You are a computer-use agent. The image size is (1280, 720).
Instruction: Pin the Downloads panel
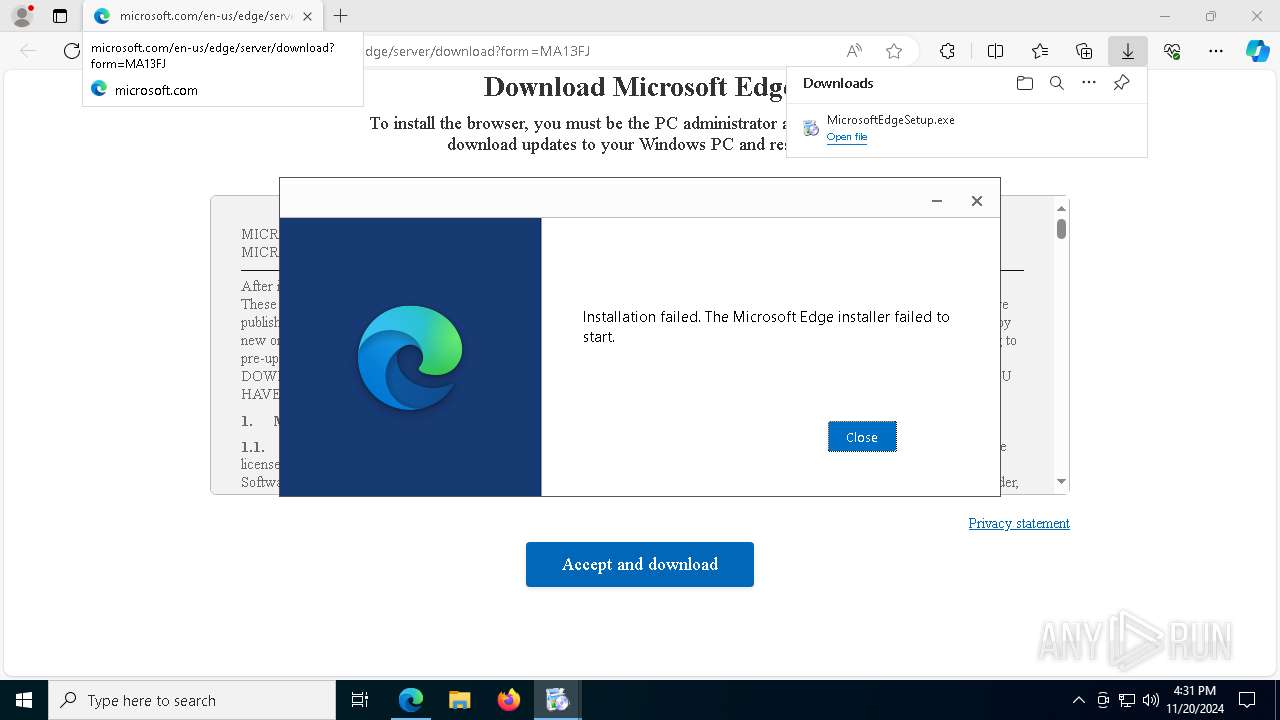pyautogui.click(x=1121, y=84)
